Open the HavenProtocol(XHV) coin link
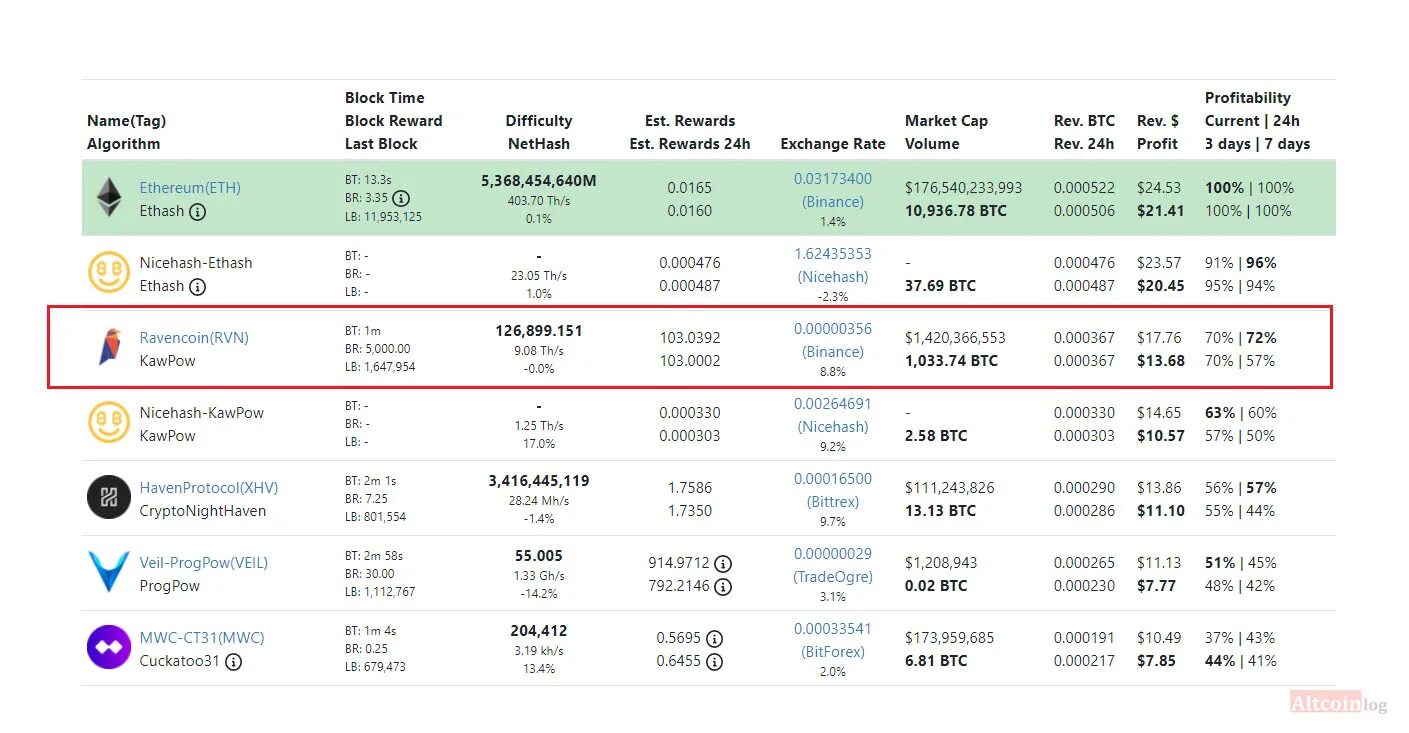 (209, 488)
